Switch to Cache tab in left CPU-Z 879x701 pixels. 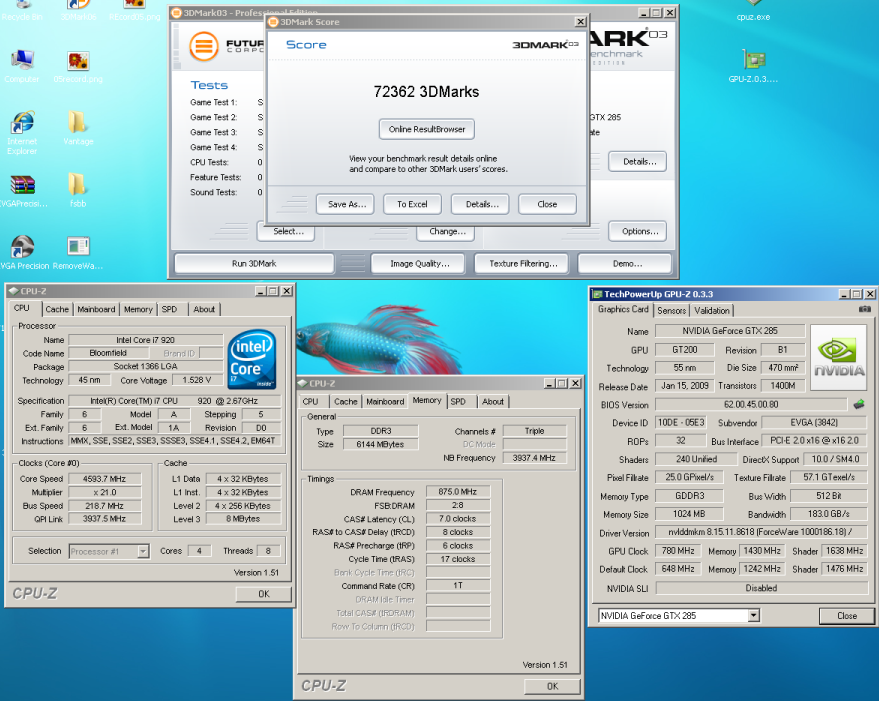57,309
